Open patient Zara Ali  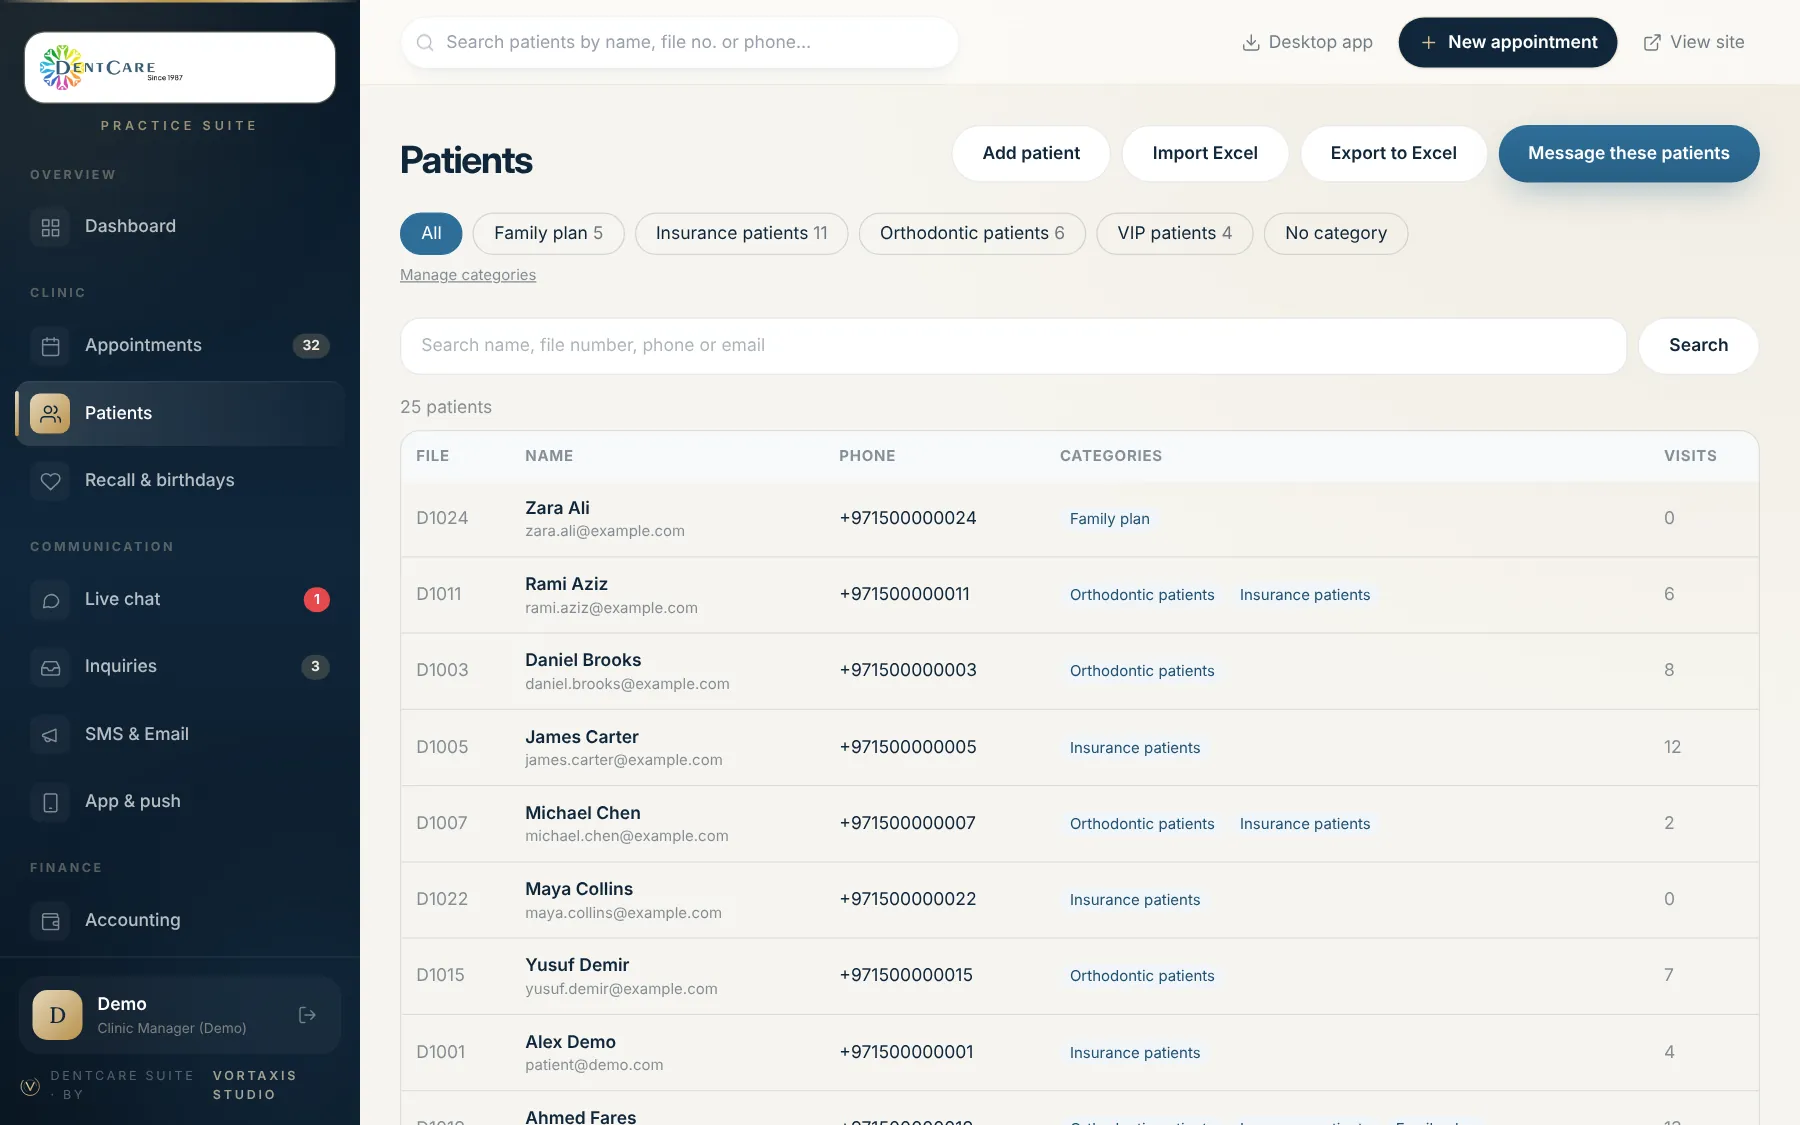tap(557, 508)
